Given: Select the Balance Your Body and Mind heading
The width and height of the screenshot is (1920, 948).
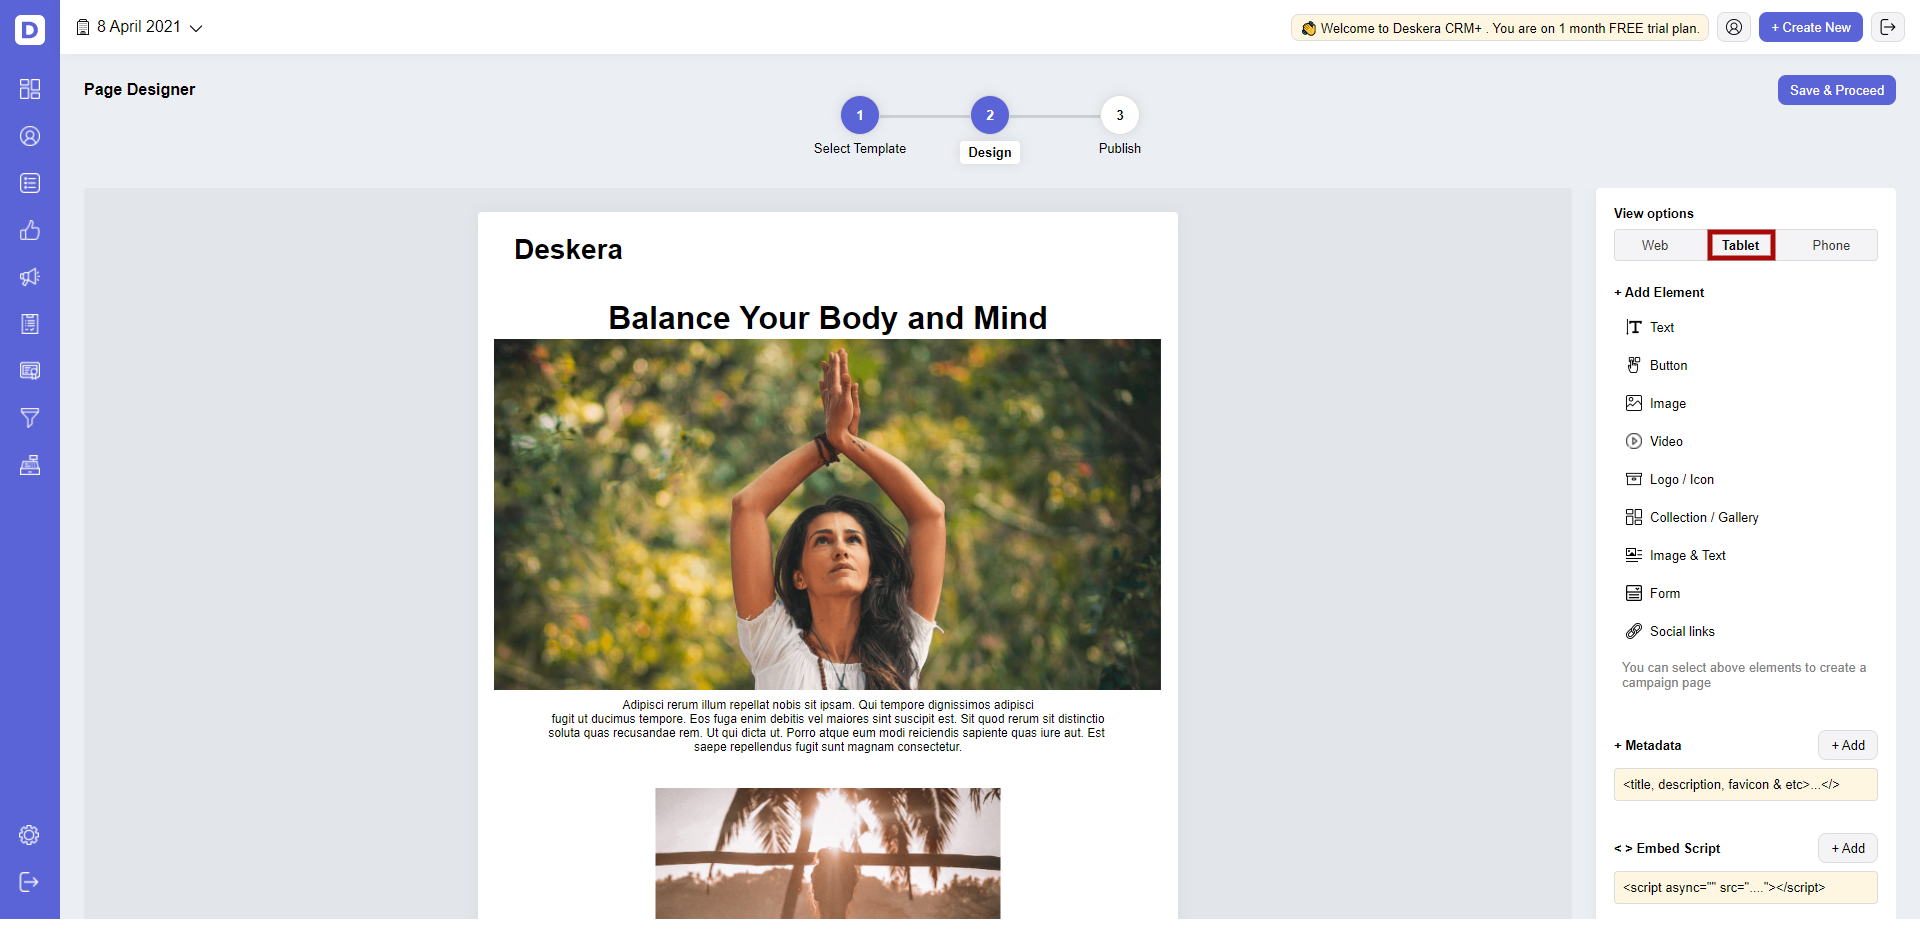Looking at the screenshot, I should (x=828, y=318).
